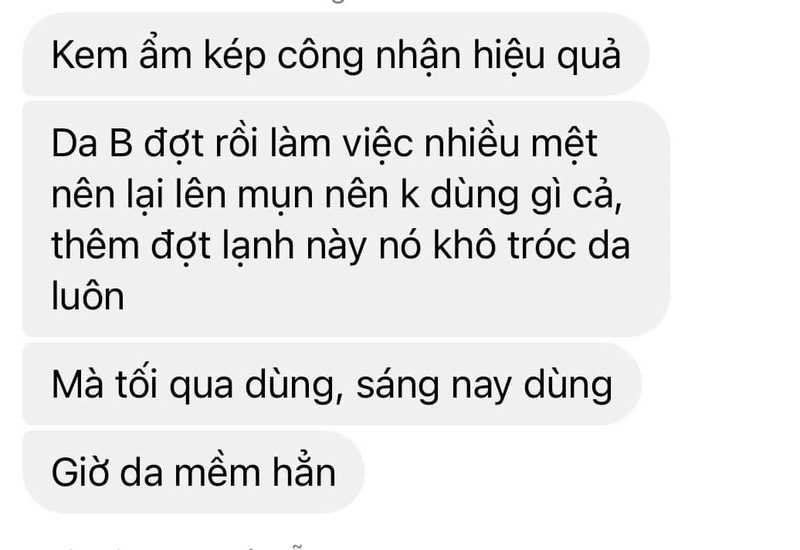
Task: Click the word "luôn" in the long message
Action: click(x=88, y=296)
